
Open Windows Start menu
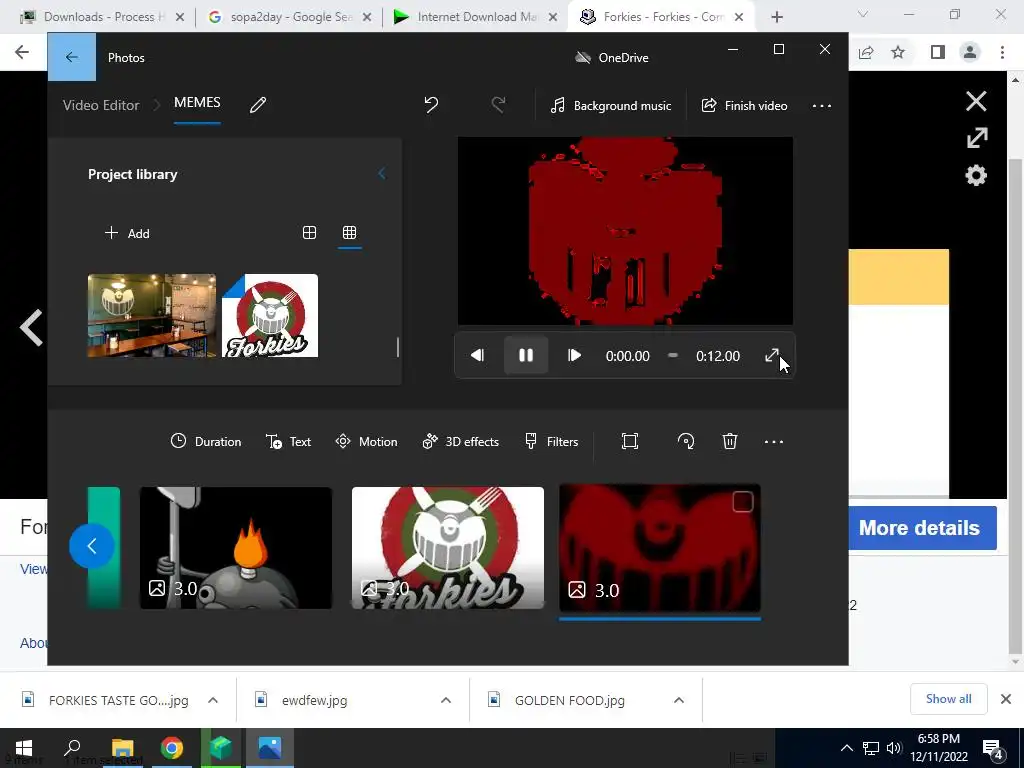tap(24, 748)
